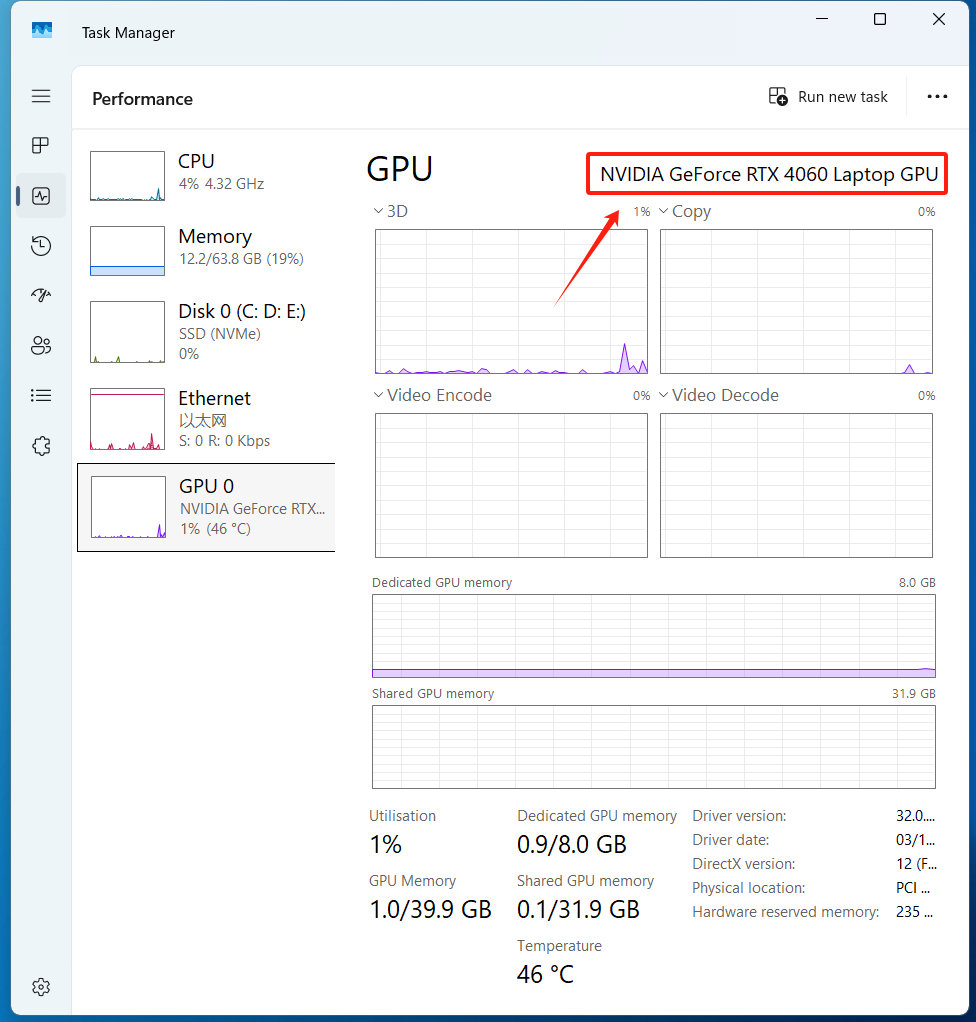Open the Services page icon
The image size is (976, 1022).
[41, 446]
